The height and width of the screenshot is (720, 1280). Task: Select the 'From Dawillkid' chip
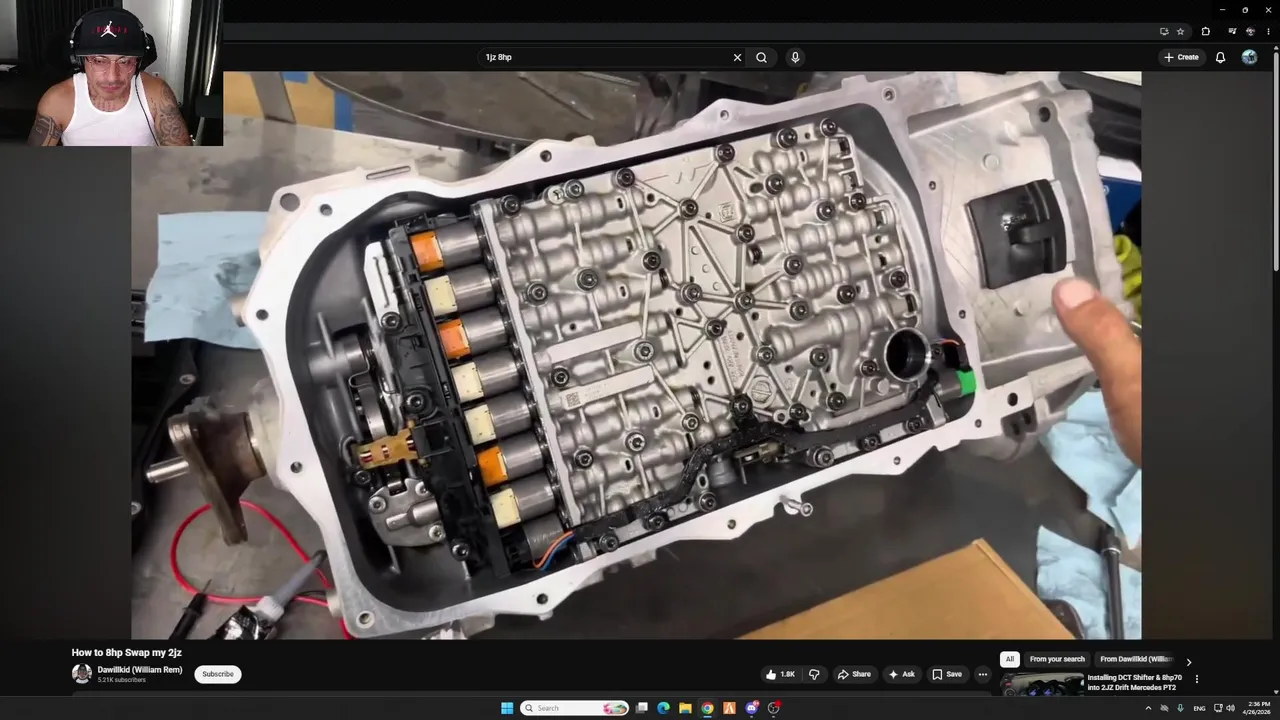1135,659
